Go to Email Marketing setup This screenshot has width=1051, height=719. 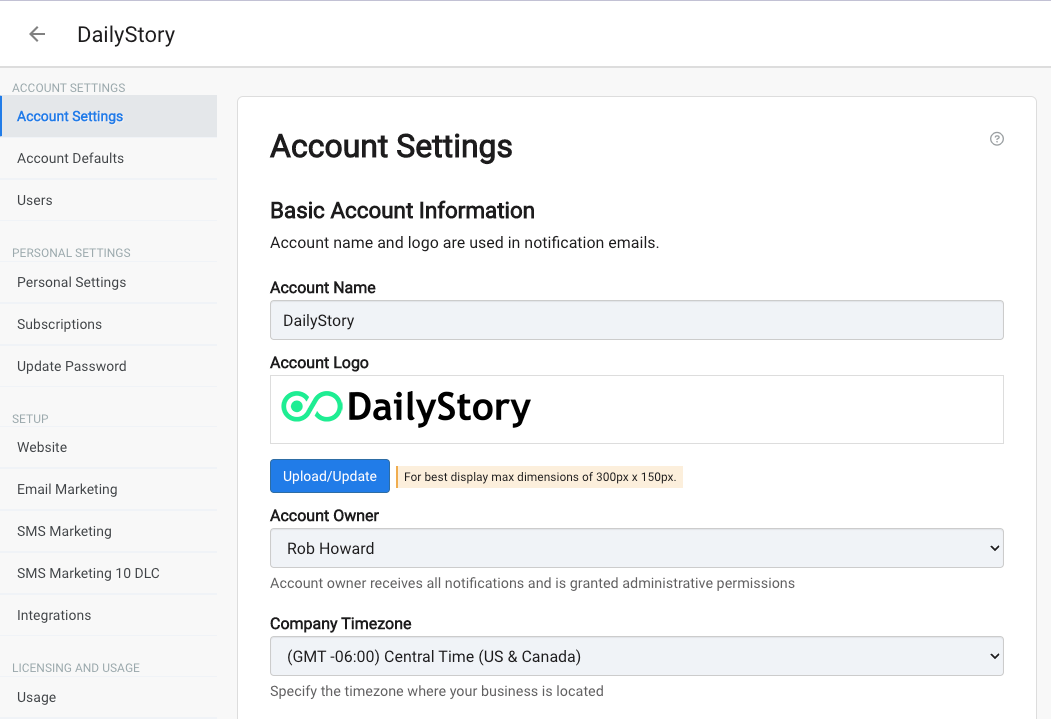coord(109,489)
